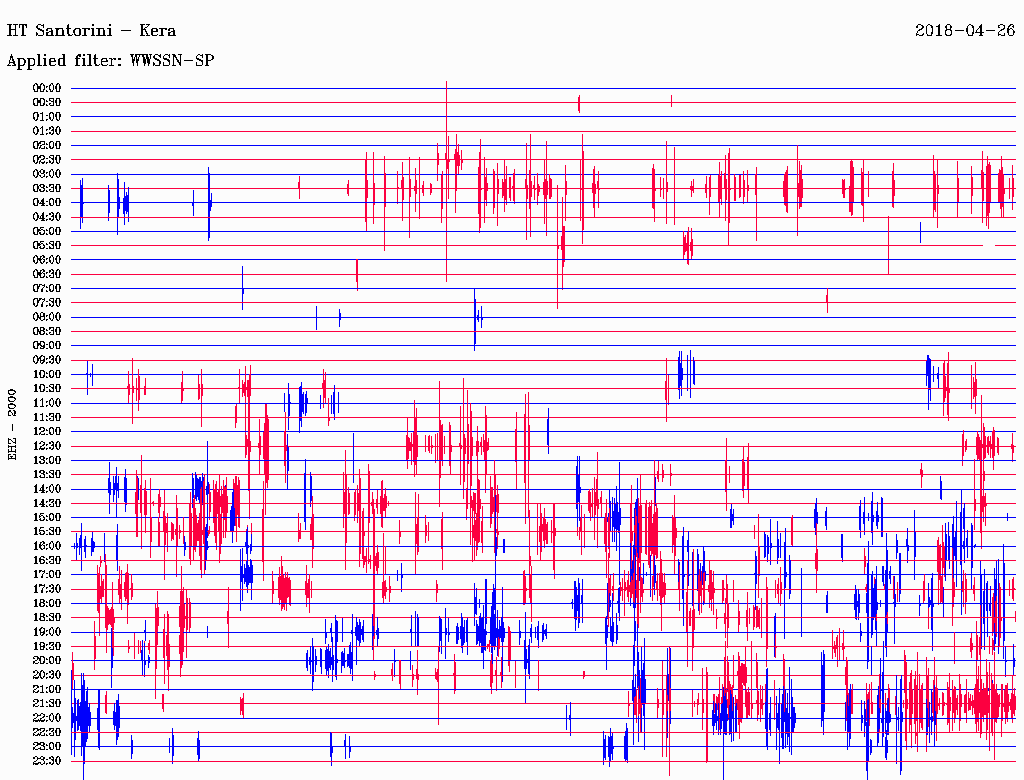Click the 22:00 time label

(47, 718)
